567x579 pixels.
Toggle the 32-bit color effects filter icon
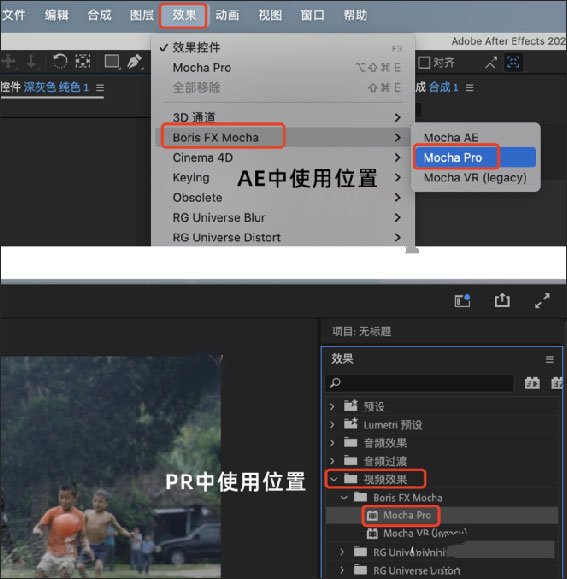[557, 383]
